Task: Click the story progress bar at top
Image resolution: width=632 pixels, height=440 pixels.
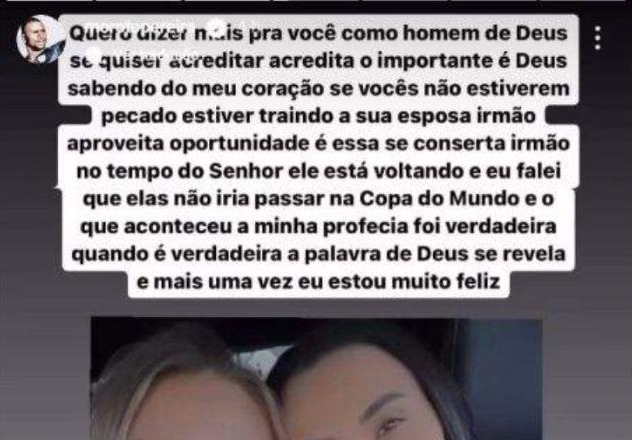Action: click(x=316, y=1)
